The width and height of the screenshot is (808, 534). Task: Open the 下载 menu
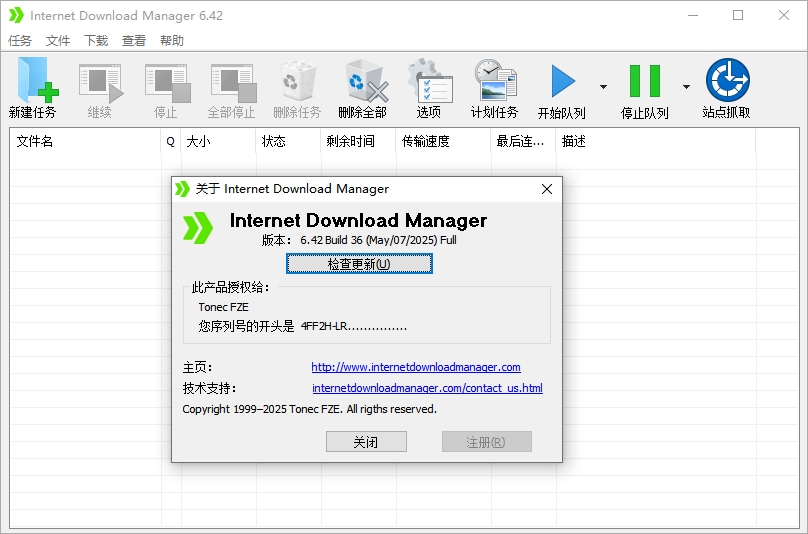point(96,41)
